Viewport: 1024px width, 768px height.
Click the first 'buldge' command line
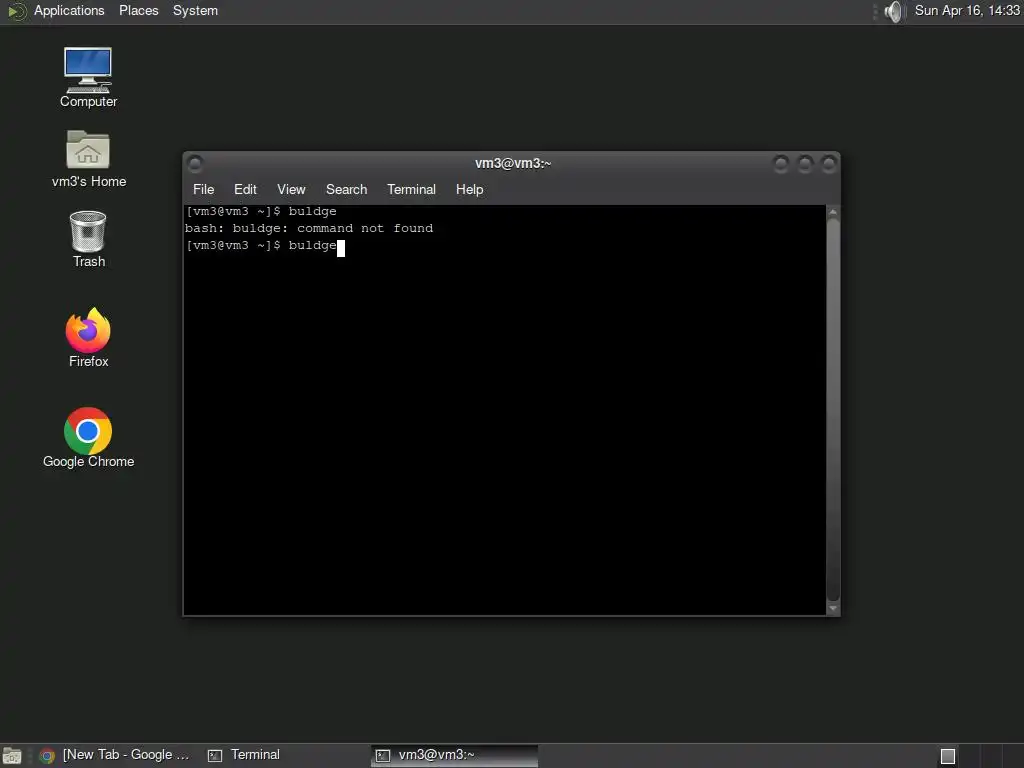261,211
